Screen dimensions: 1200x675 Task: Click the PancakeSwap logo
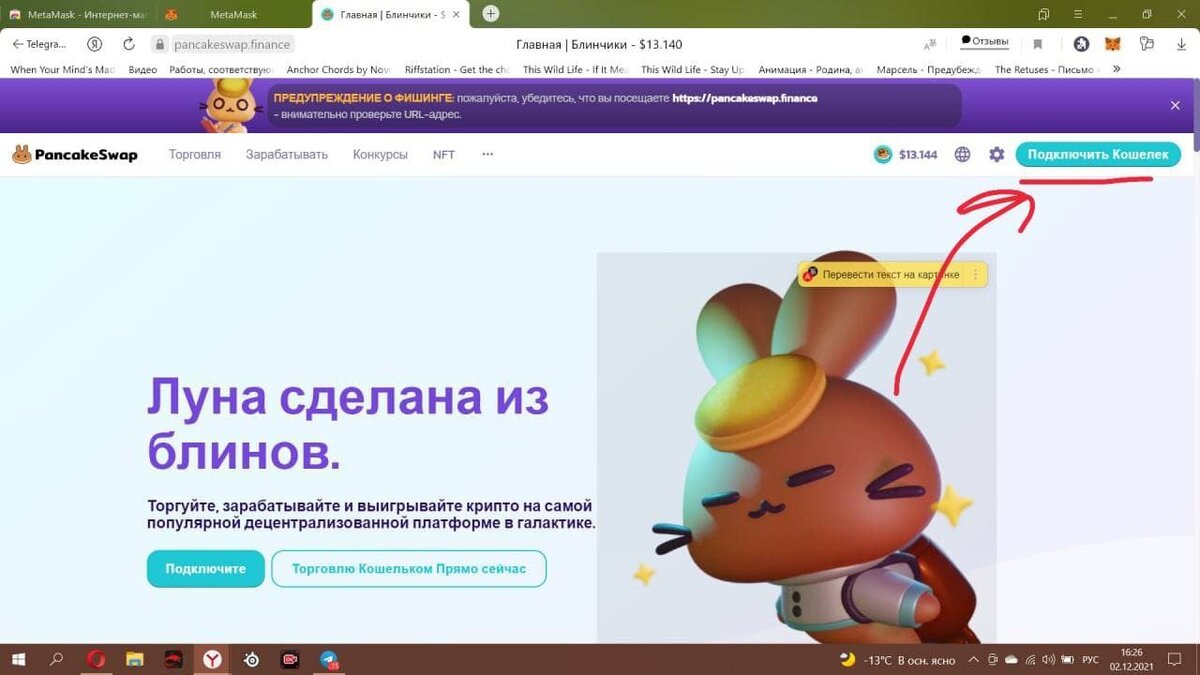74,155
